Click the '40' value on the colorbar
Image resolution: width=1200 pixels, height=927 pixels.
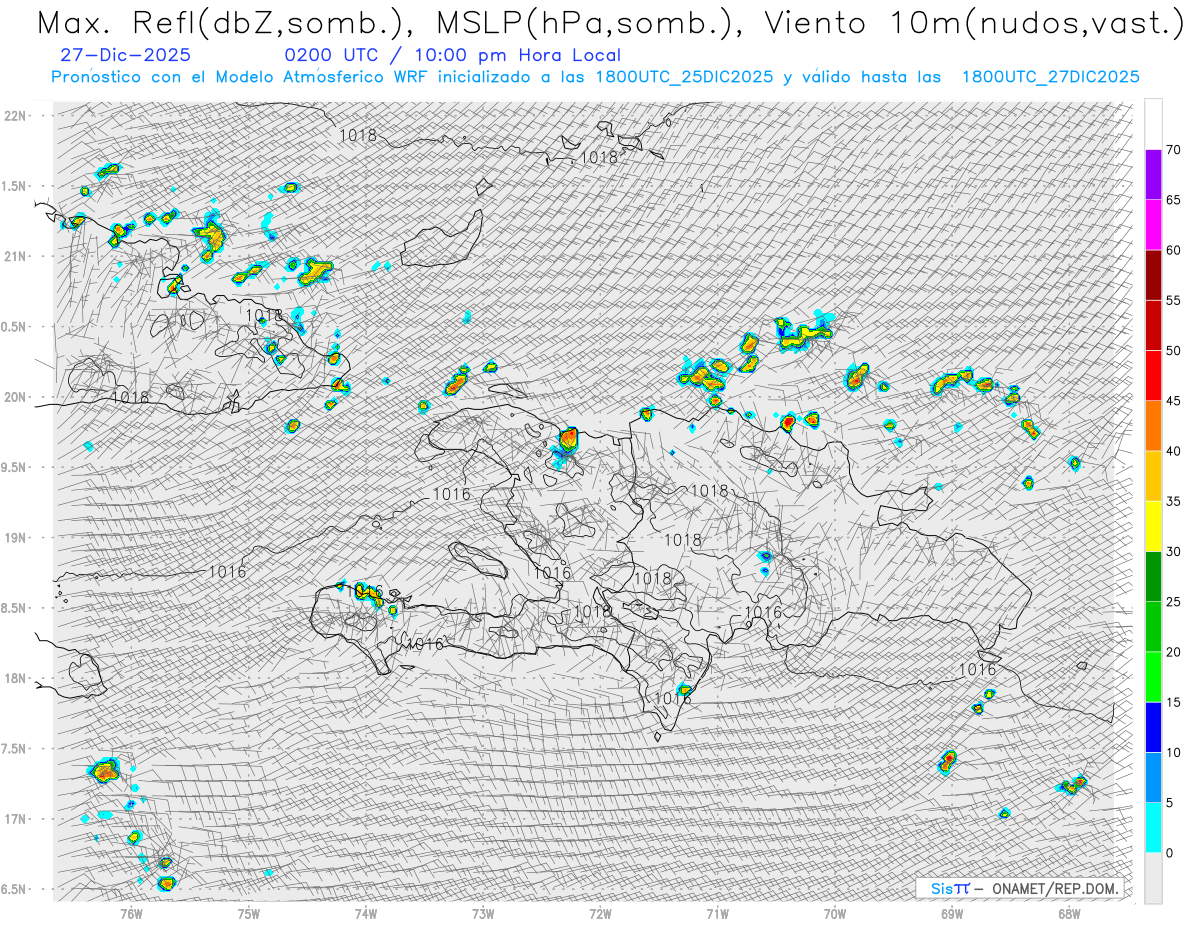pos(1173,451)
